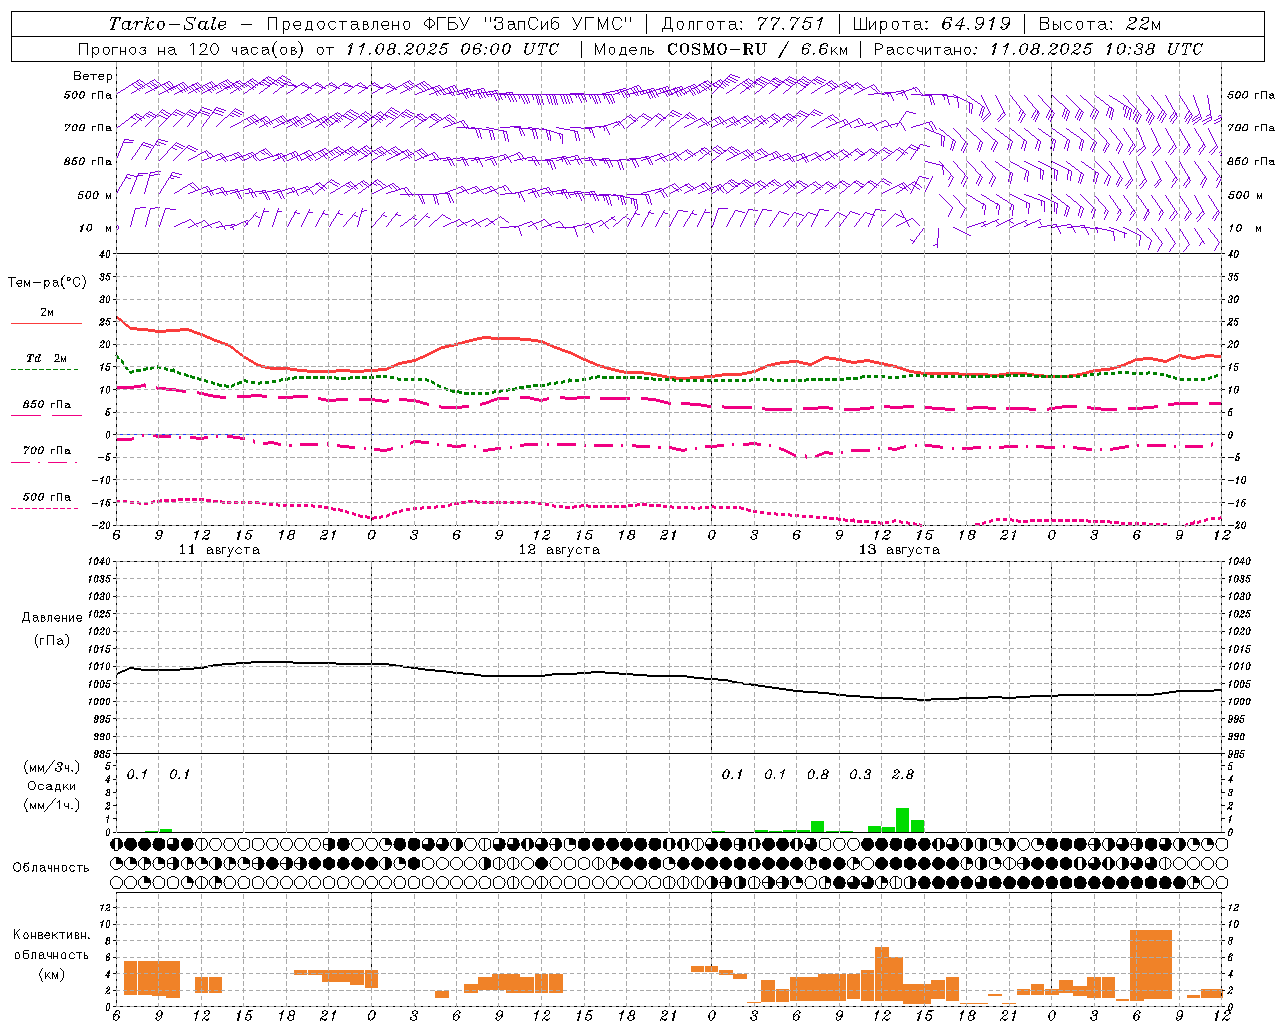Click the date label "11 августа"
This screenshot has height=1024, width=1280.
pyautogui.click(x=219, y=550)
